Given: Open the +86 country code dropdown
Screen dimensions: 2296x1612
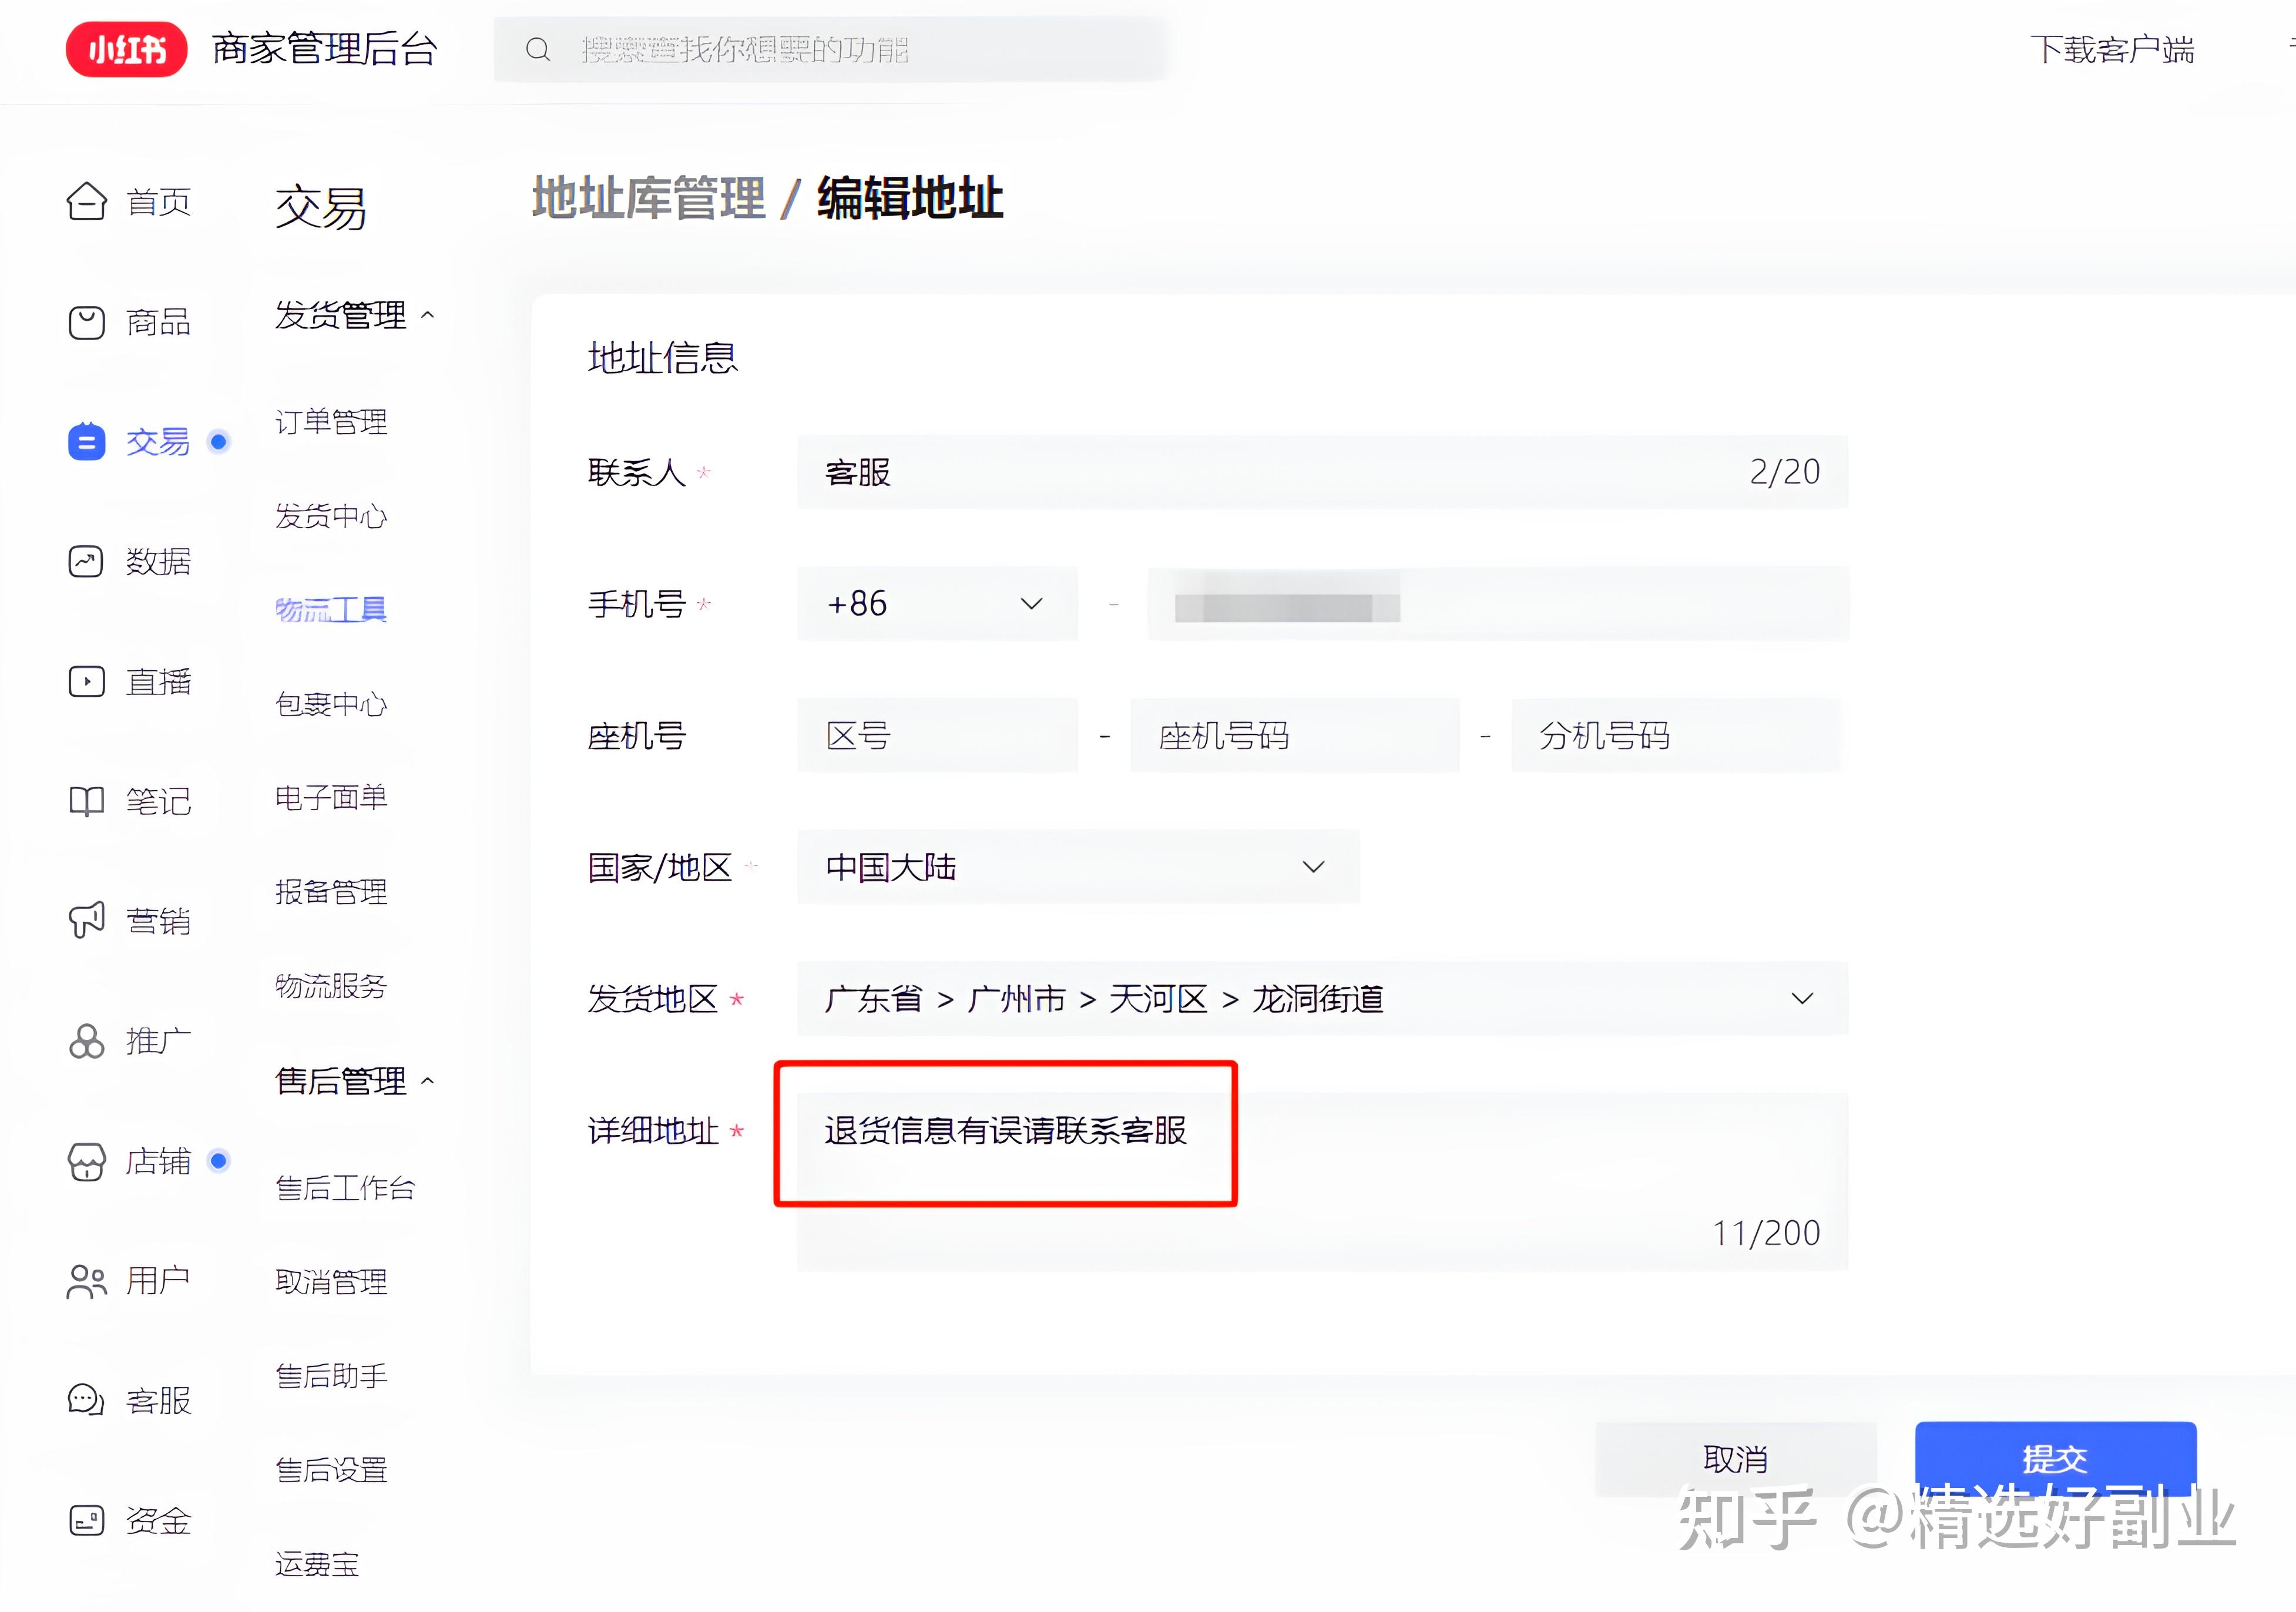Looking at the screenshot, I should [937, 604].
